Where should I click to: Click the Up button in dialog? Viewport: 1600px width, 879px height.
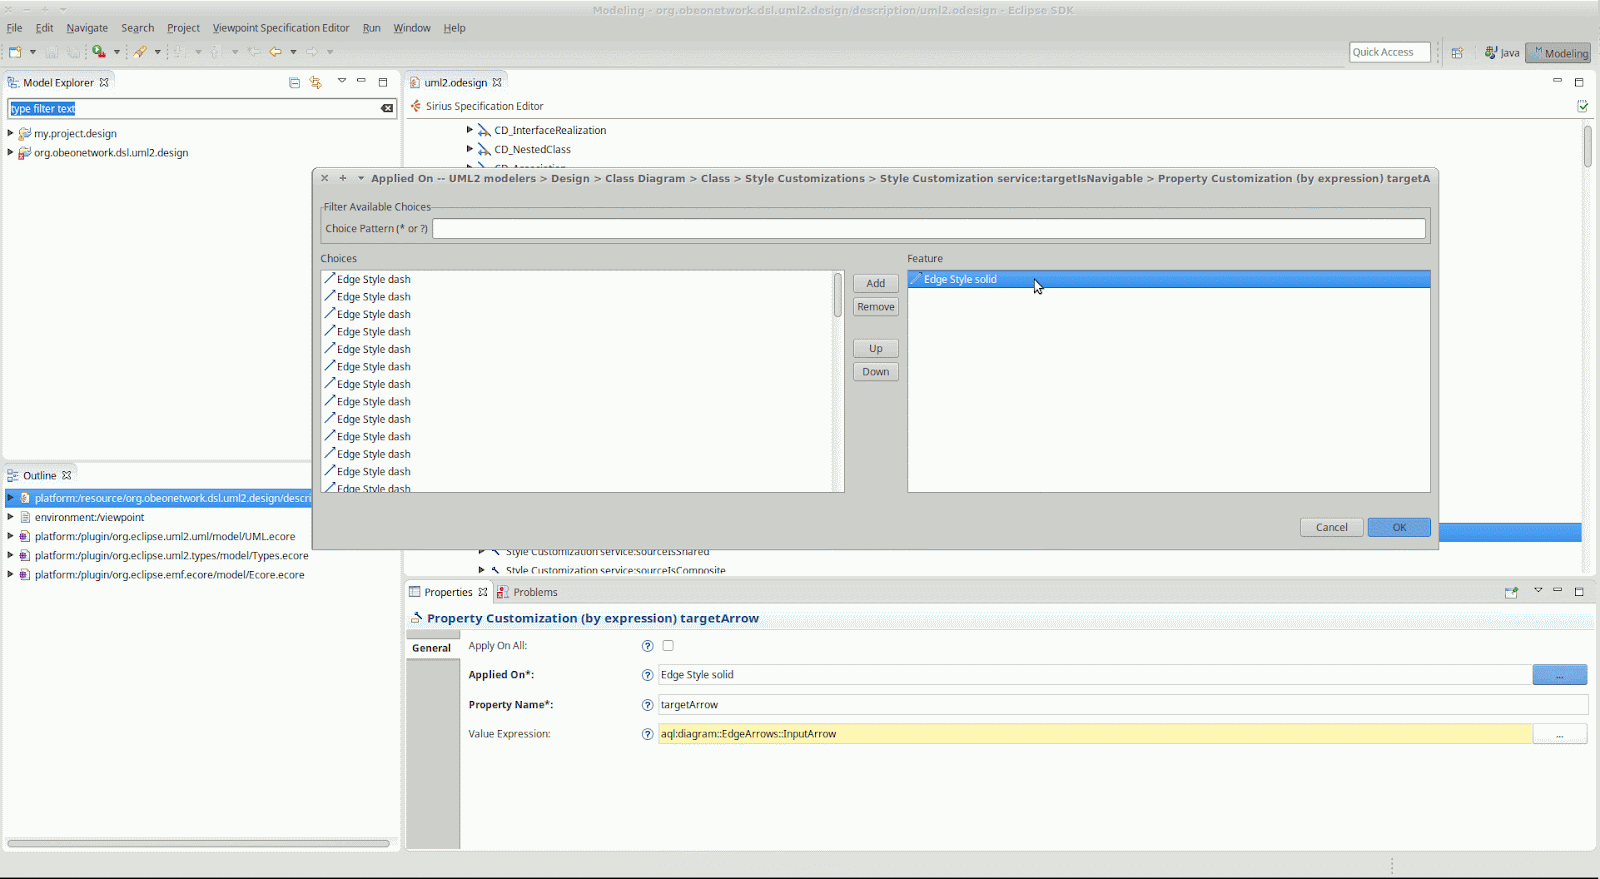pos(876,348)
